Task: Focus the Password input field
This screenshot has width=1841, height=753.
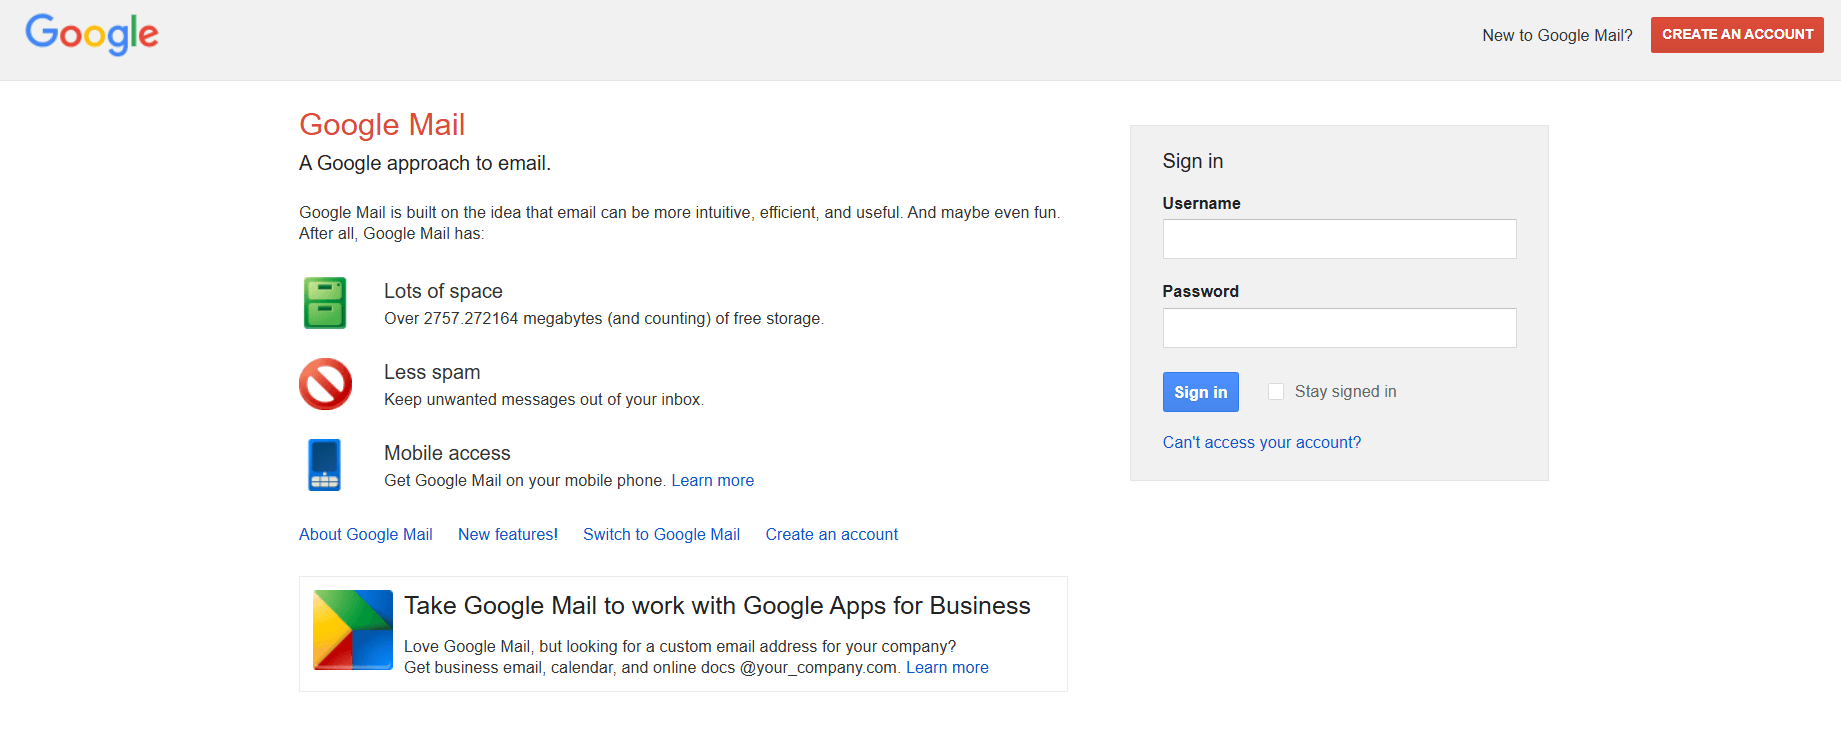Action: (1339, 328)
